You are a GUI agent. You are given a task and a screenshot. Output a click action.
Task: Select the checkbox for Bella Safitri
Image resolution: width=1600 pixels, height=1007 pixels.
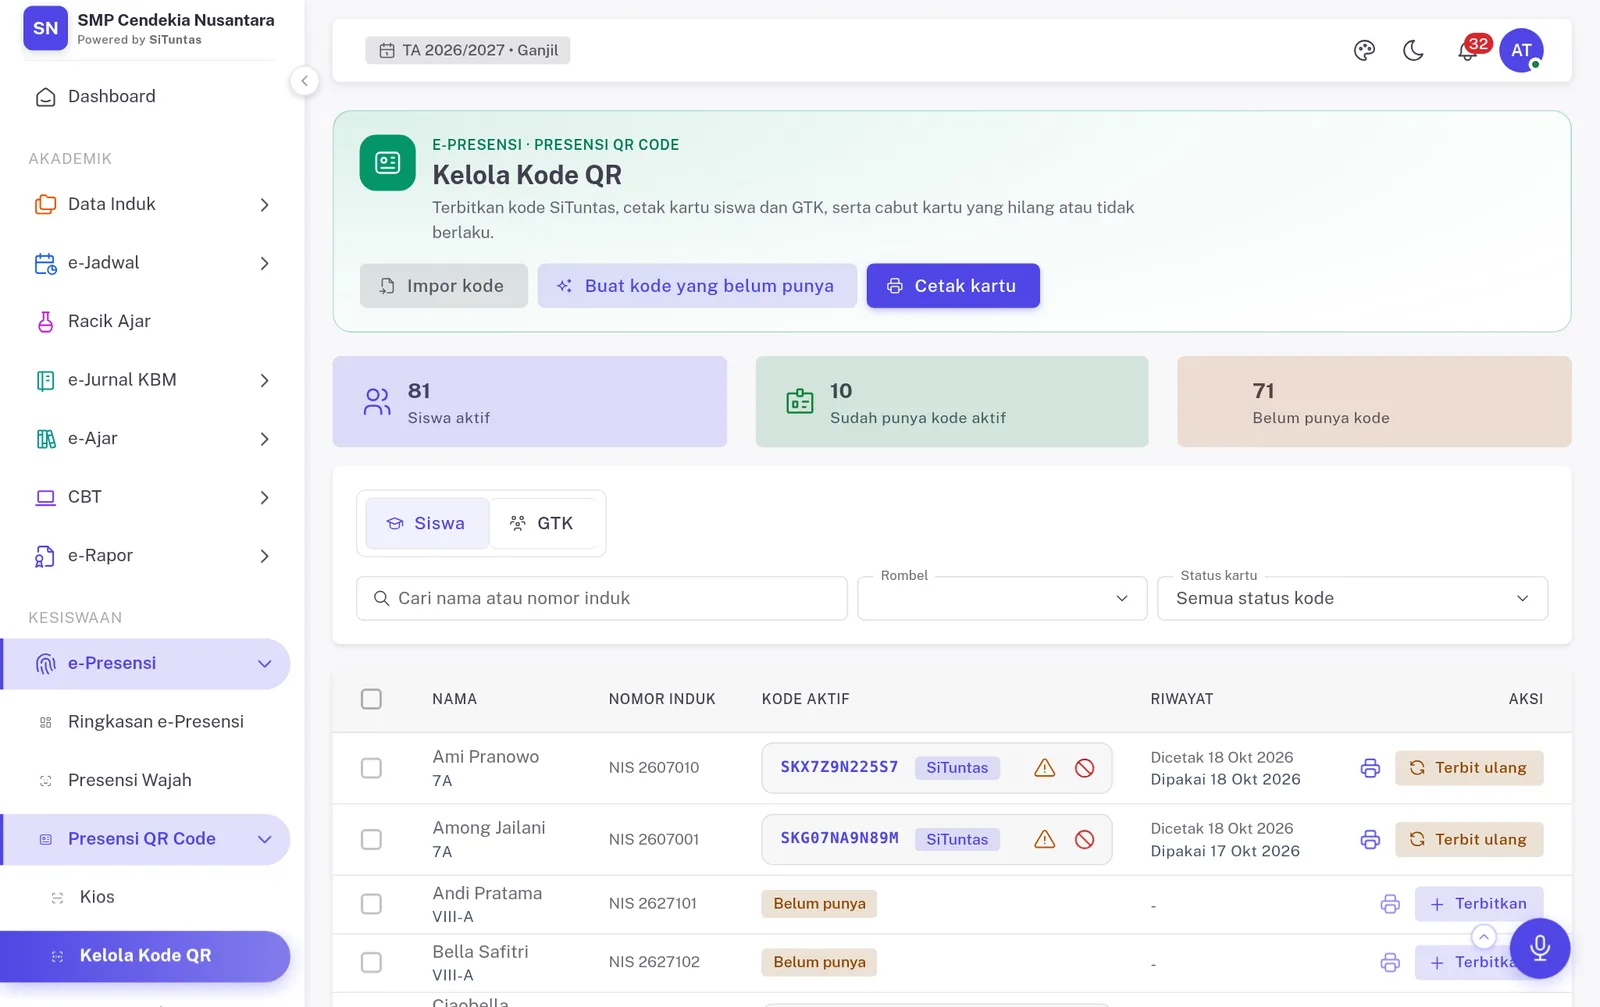pyautogui.click(x=371, y=962)
